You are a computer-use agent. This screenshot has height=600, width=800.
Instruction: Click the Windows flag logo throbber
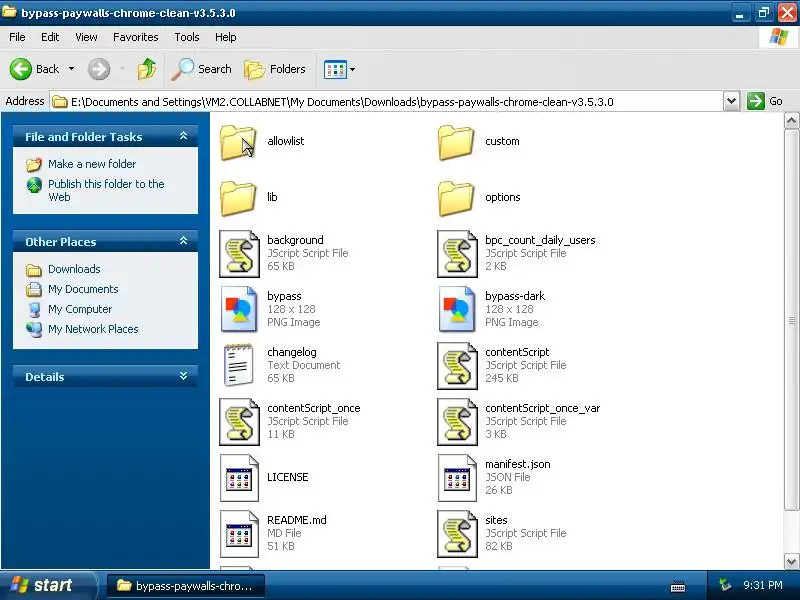click(779, 37)
